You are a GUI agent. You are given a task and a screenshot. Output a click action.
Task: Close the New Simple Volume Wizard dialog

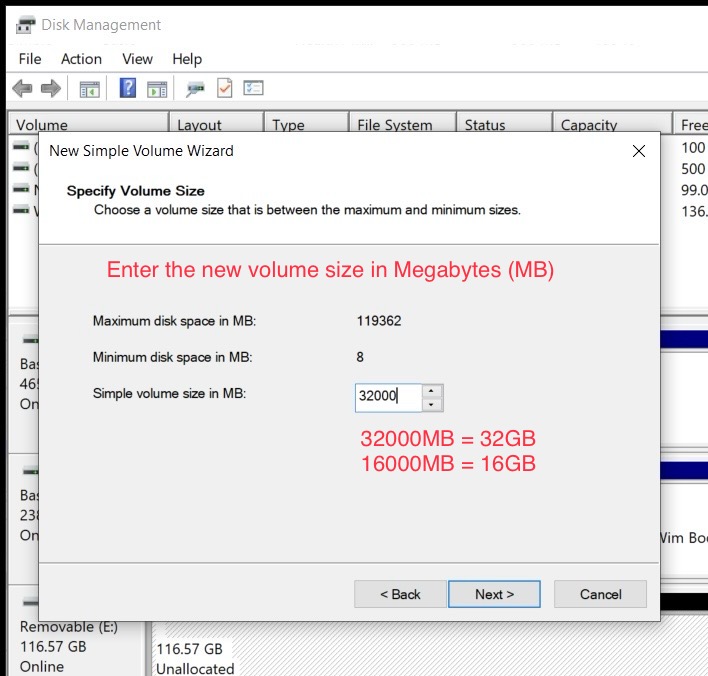point(639,151)
